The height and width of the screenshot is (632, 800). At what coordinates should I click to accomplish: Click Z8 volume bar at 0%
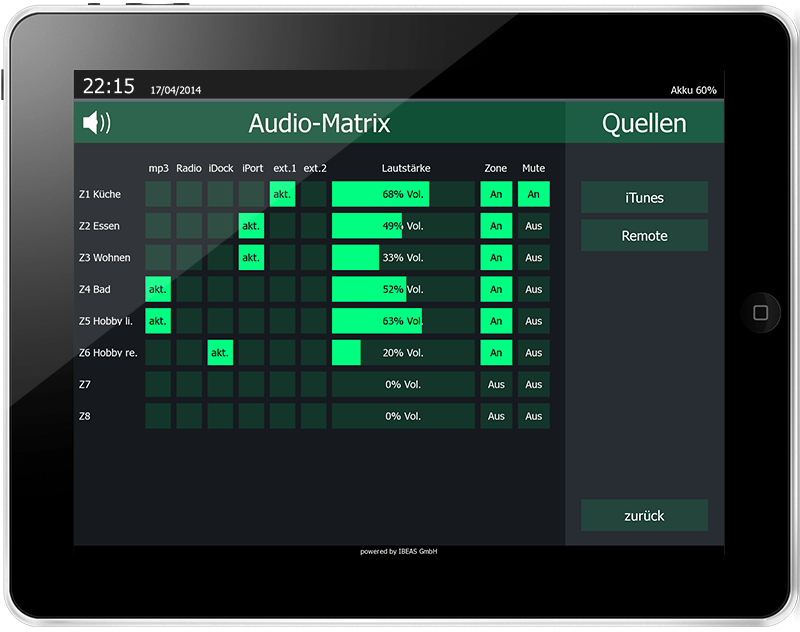[403, 416]
